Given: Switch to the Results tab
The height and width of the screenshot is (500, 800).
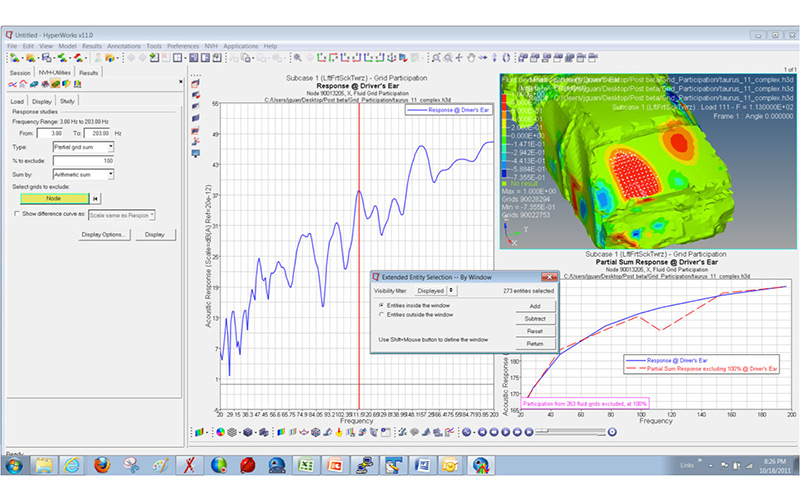Looking at the screenshot, I should tap(88, 73).
